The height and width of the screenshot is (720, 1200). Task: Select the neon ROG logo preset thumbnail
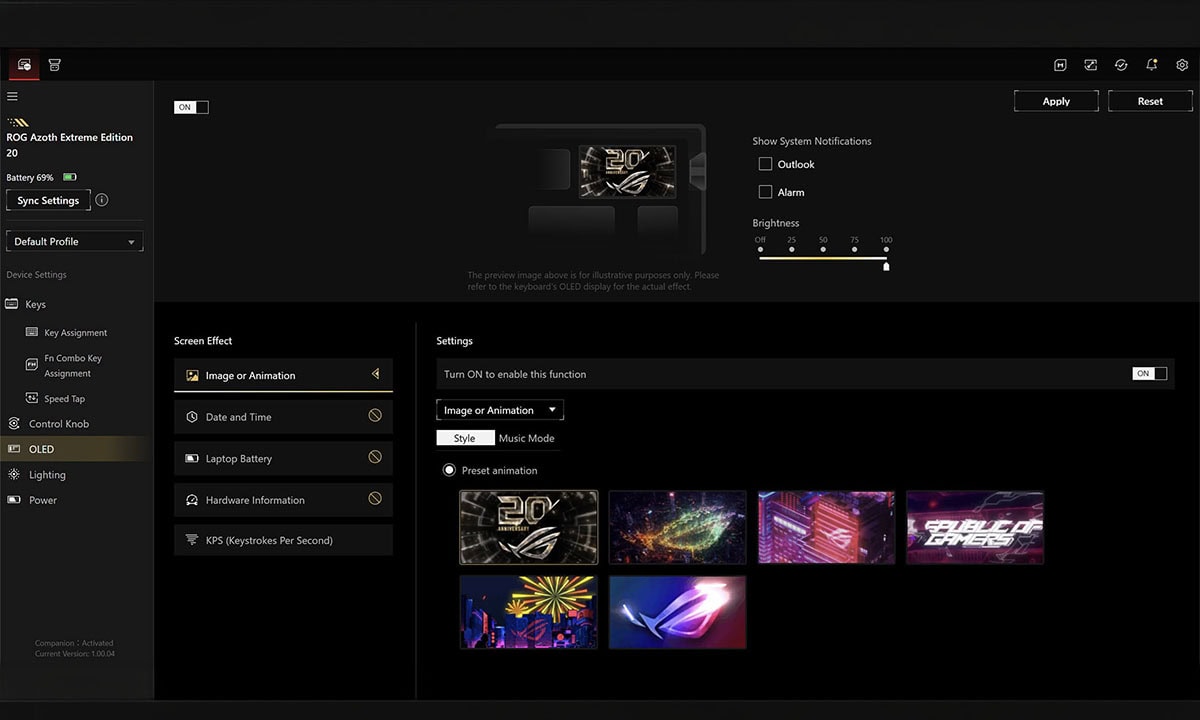pyautogui.click(x=678, y=612)
